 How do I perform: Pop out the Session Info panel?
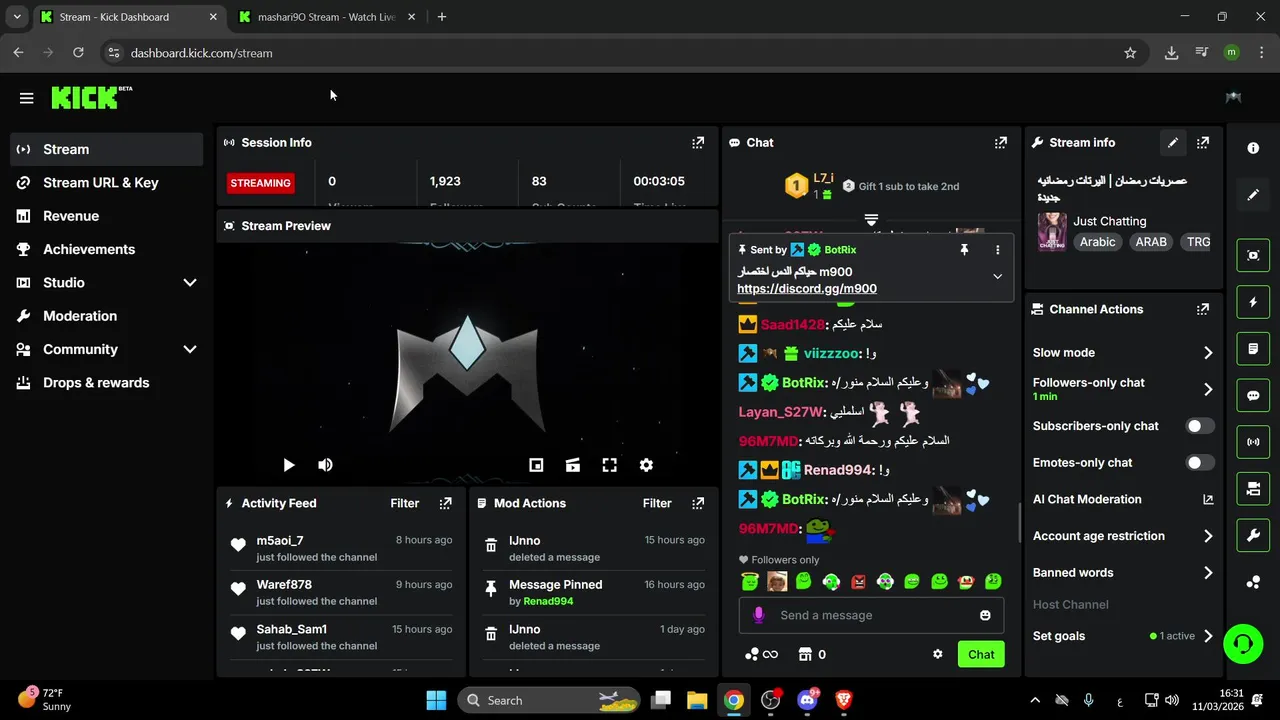[x=698, y=143]
